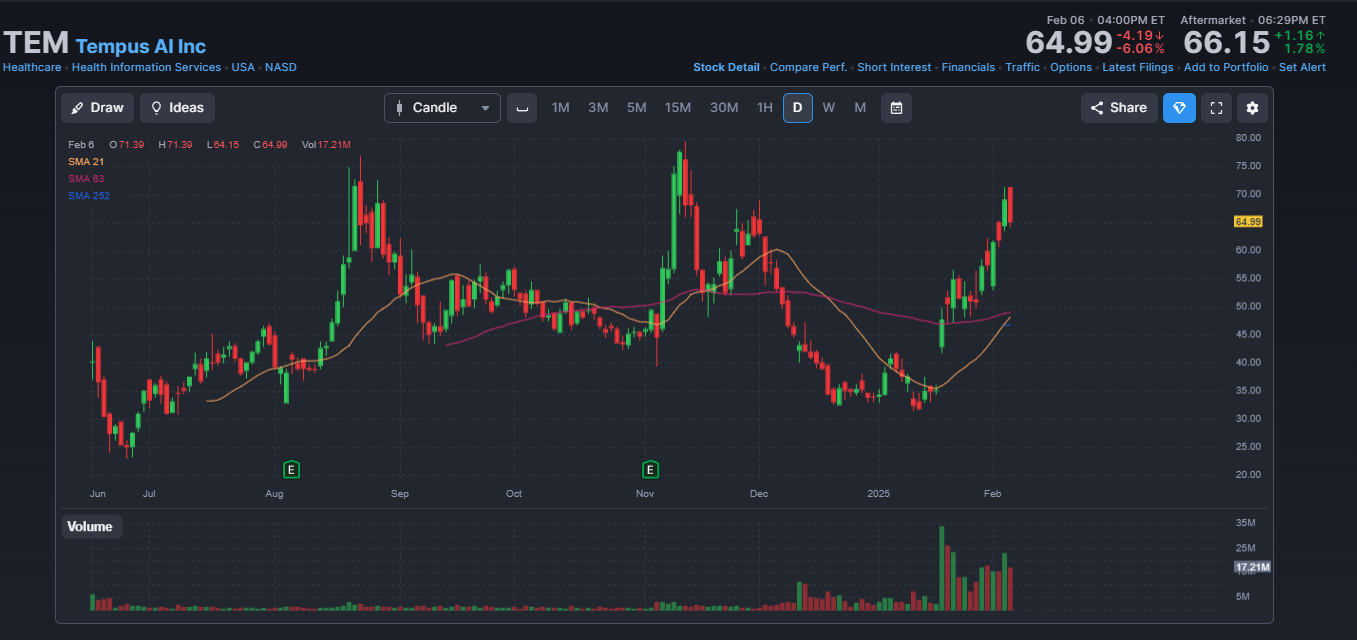
Task: Click the Volume pane label
Action: (x=90, y=526)
